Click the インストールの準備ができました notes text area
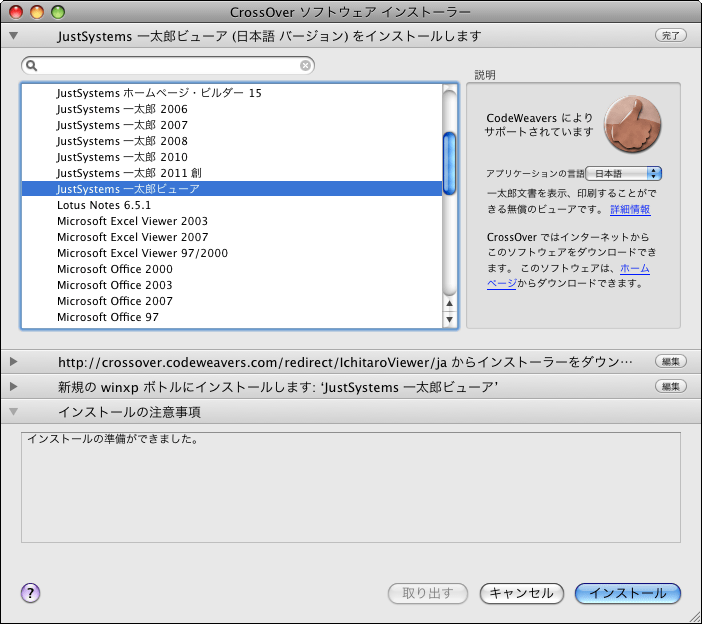The height and width of the screenshot is (624, 702). pos(351,487)
